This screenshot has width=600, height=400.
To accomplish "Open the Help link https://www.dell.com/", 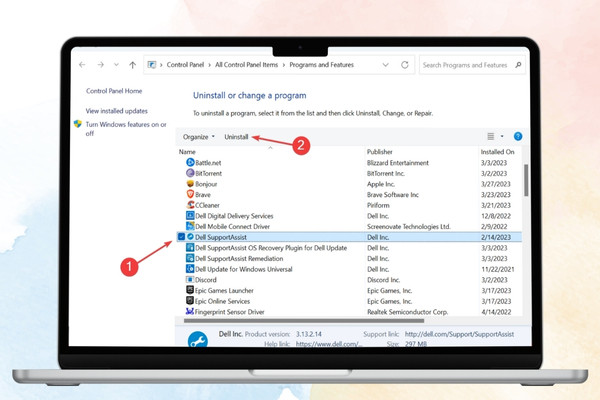I will coord(329,344).
